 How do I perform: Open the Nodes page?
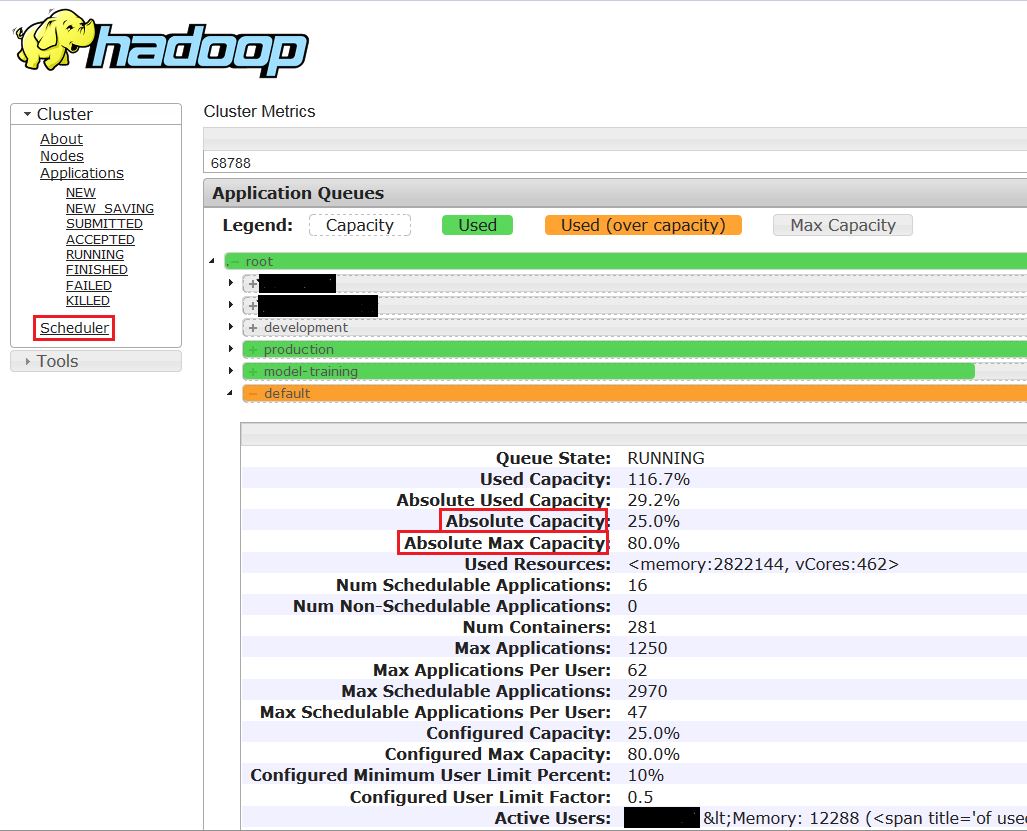tap(61, 156)
